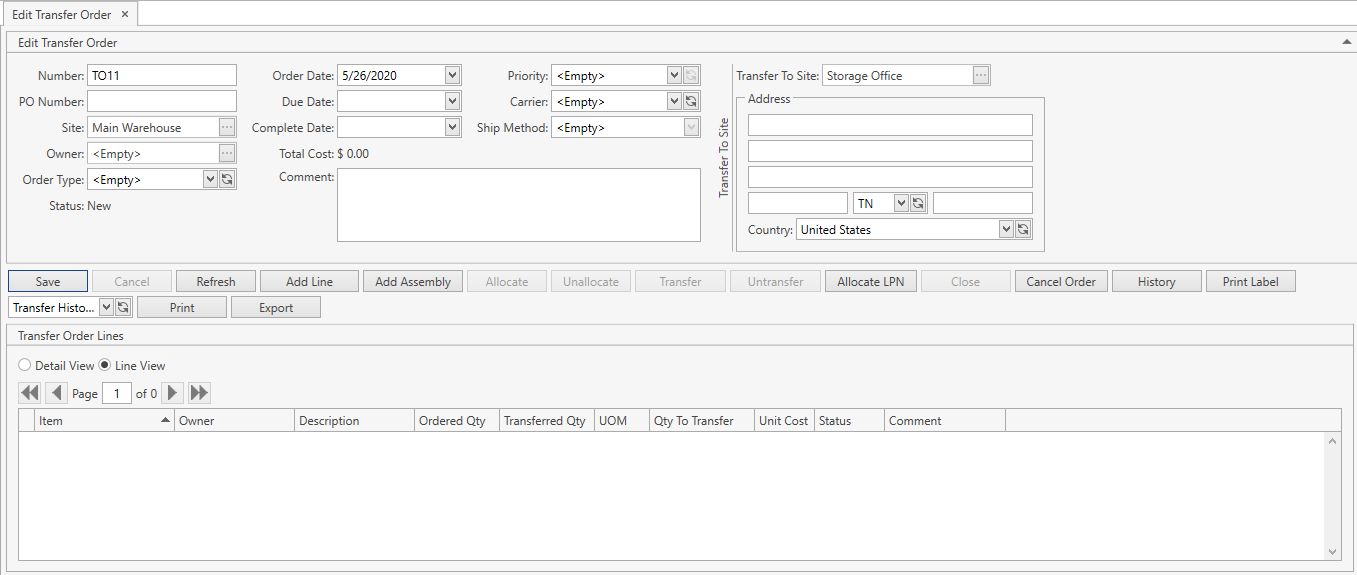This screenshot has height=575, width=1357.
Task: Refresh the Order Type list icon
Action: (x=227, y=180)
